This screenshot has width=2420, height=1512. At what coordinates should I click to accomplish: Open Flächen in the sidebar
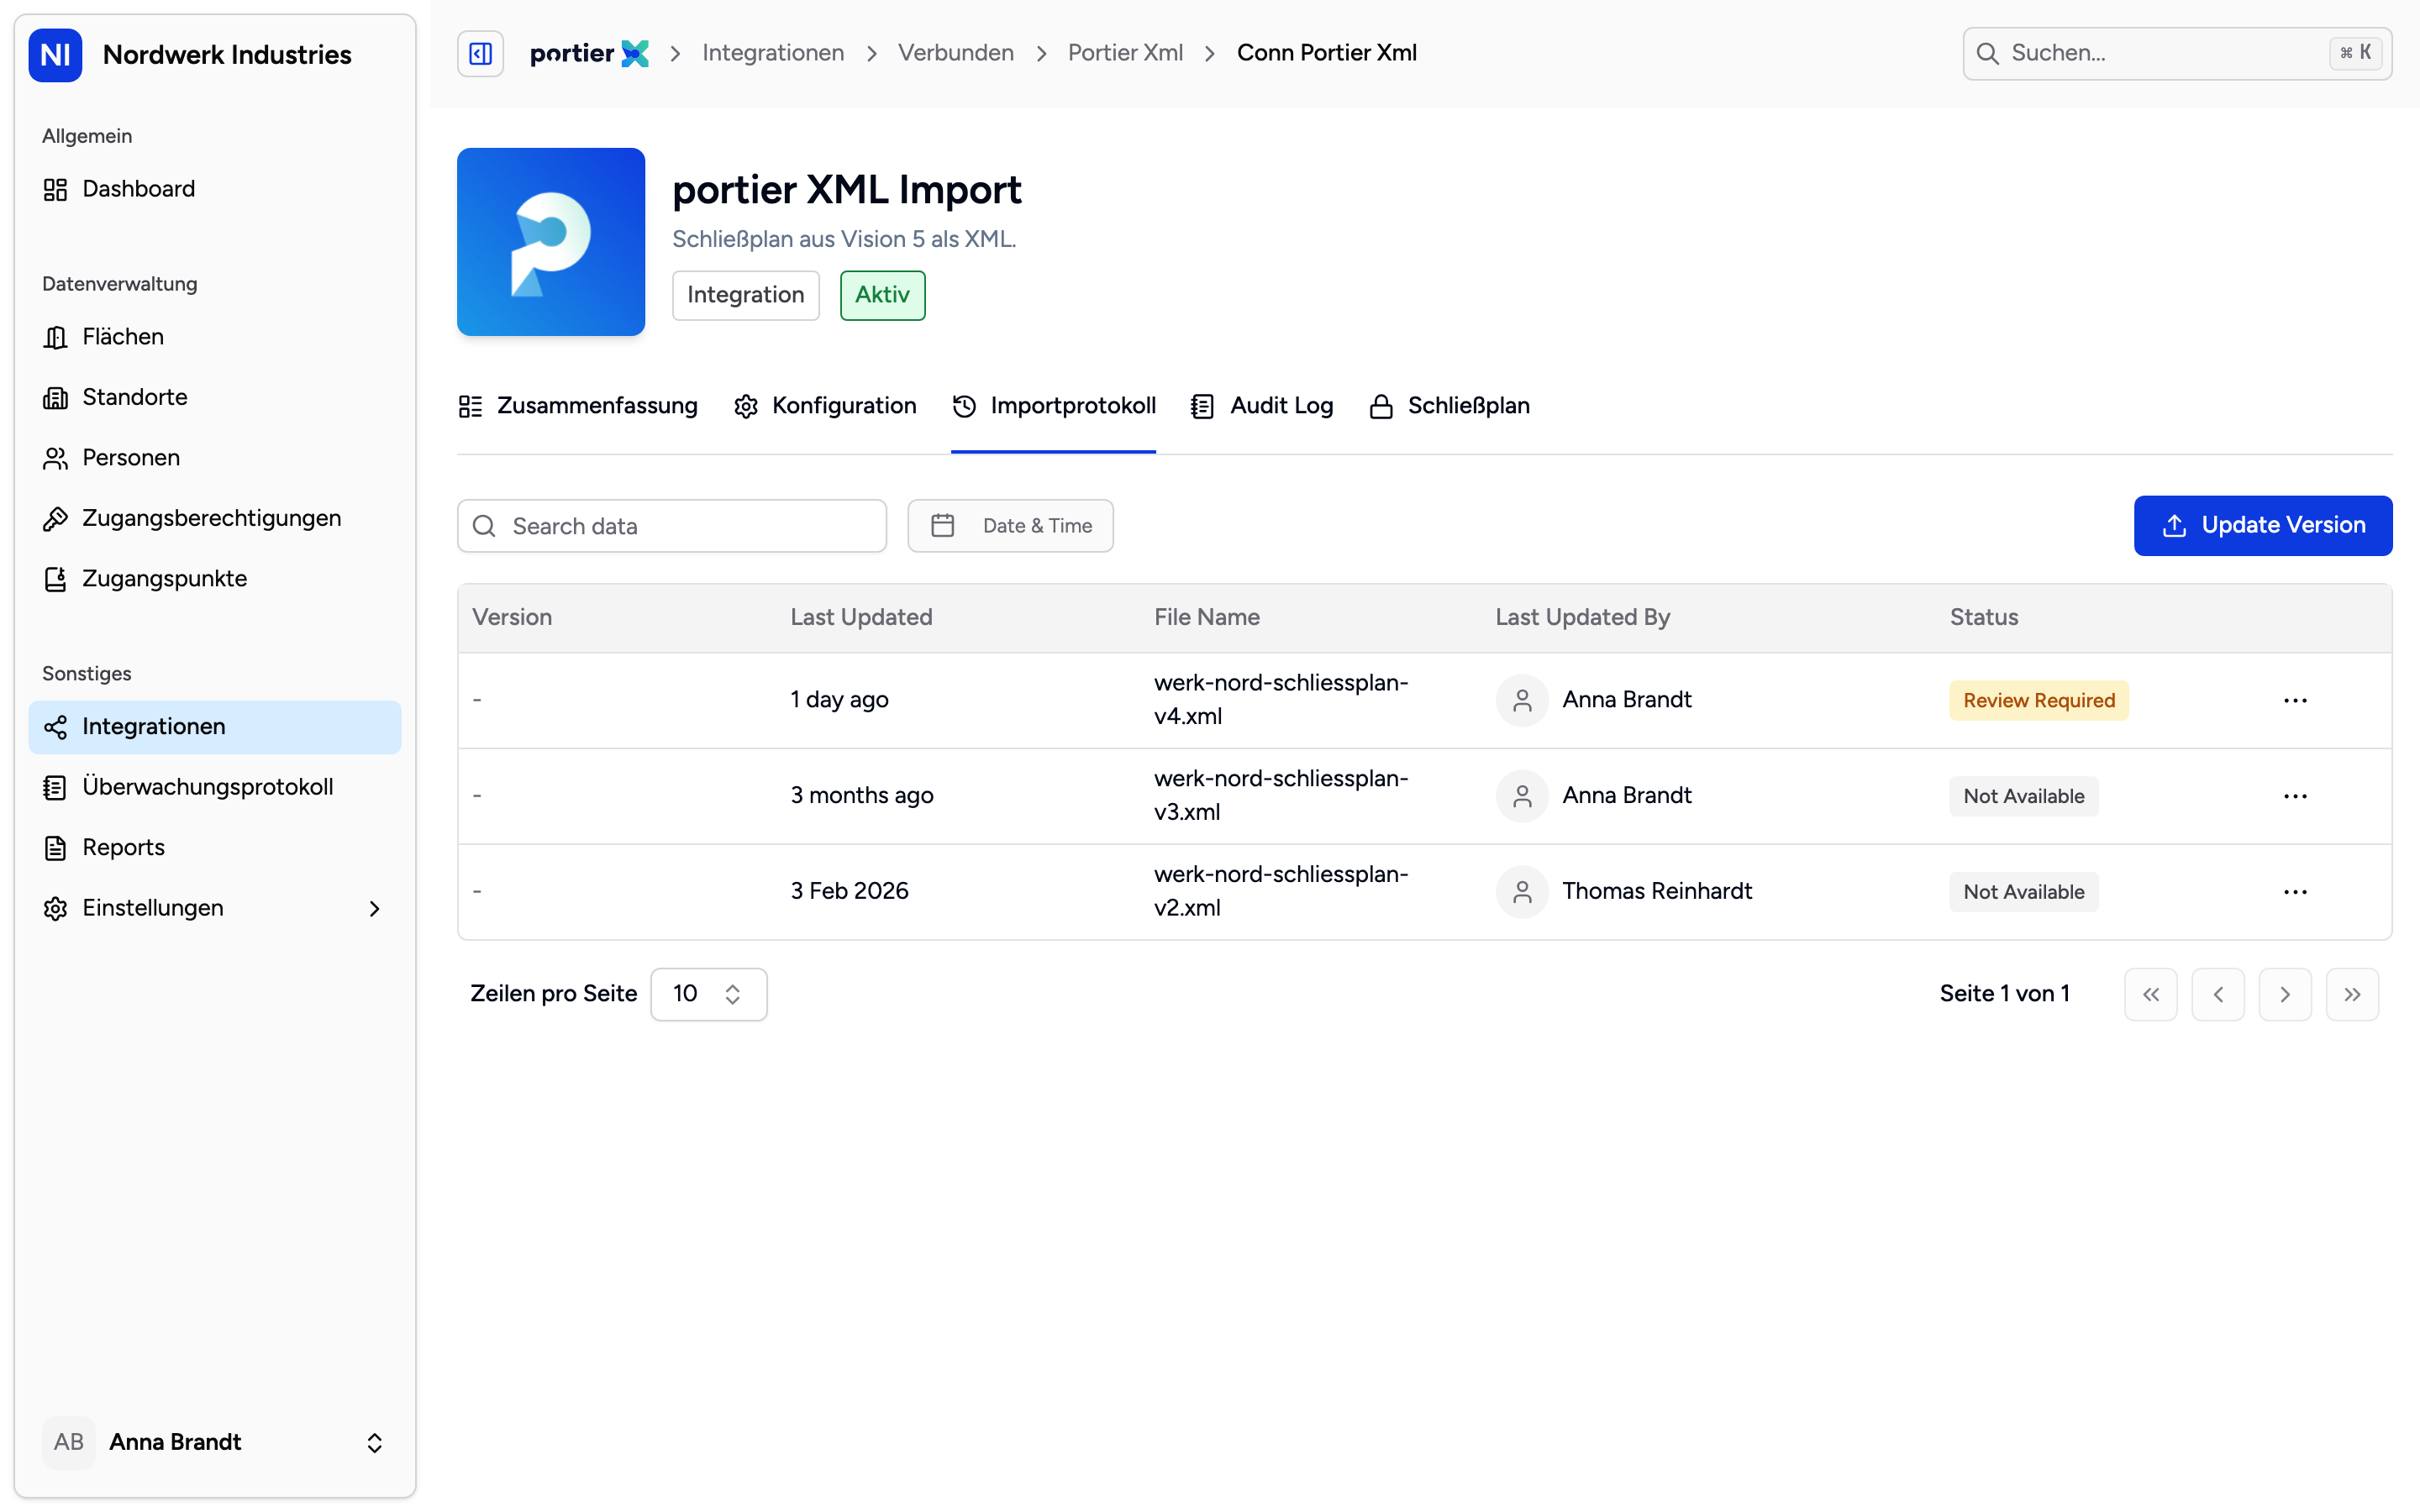point(215,337)
